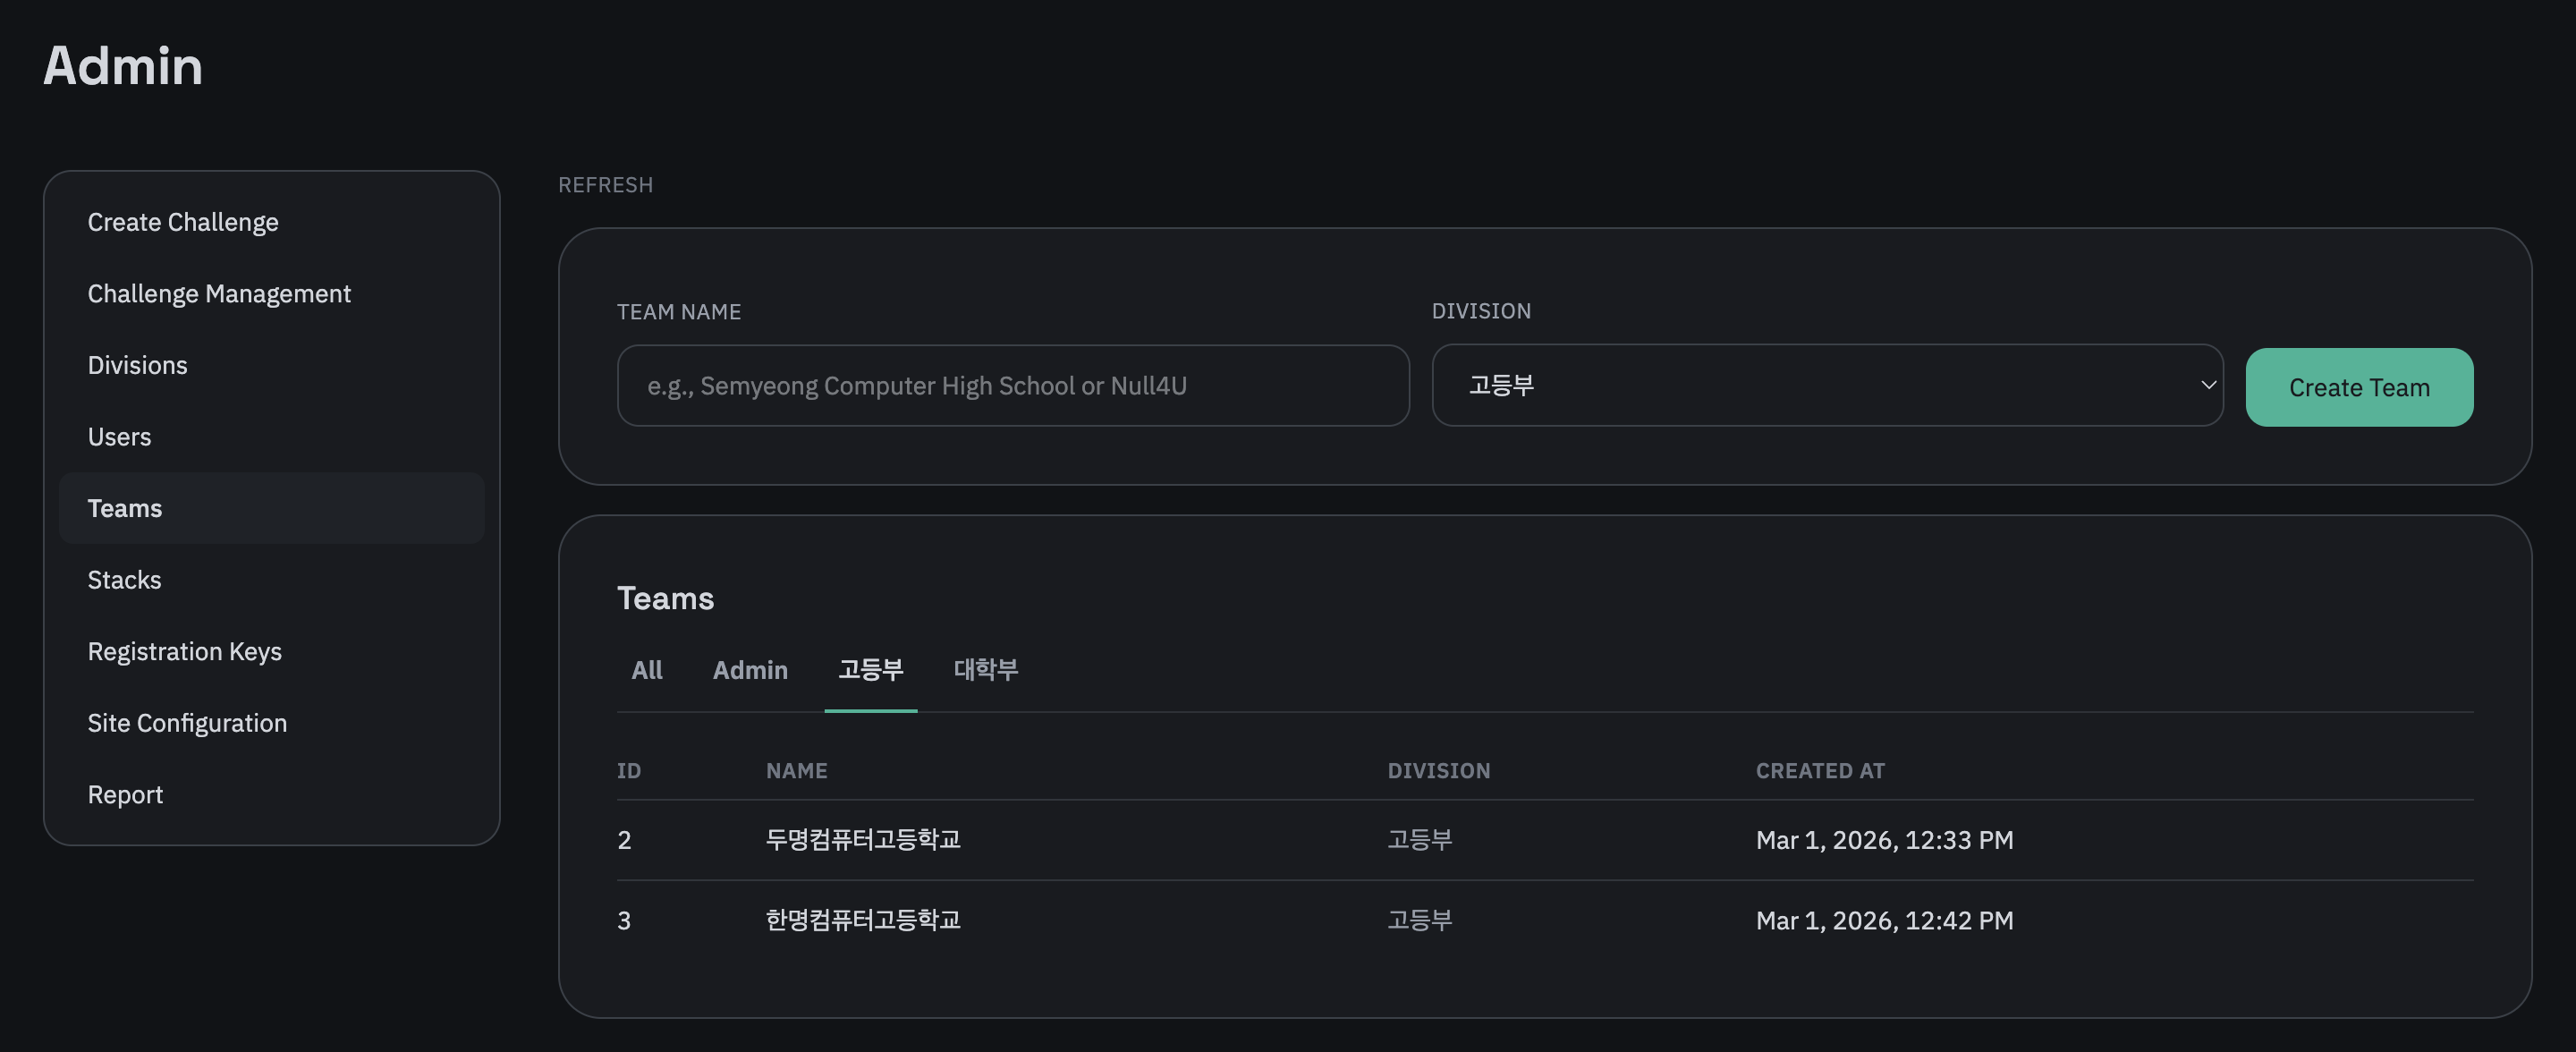
Task: Open the Divisions section
Action: 137,365
